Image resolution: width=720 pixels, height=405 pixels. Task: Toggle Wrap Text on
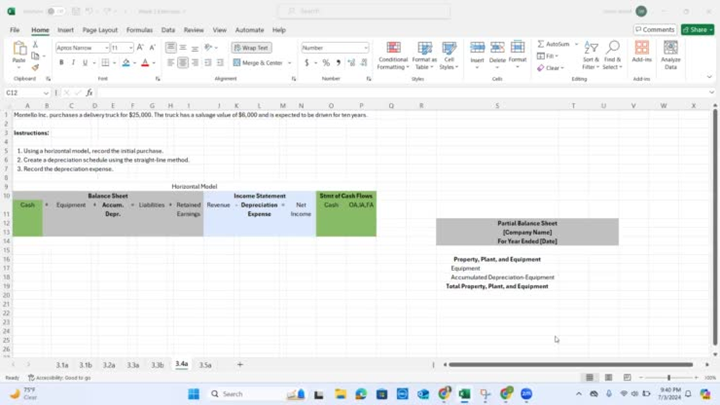click(251, 47)
